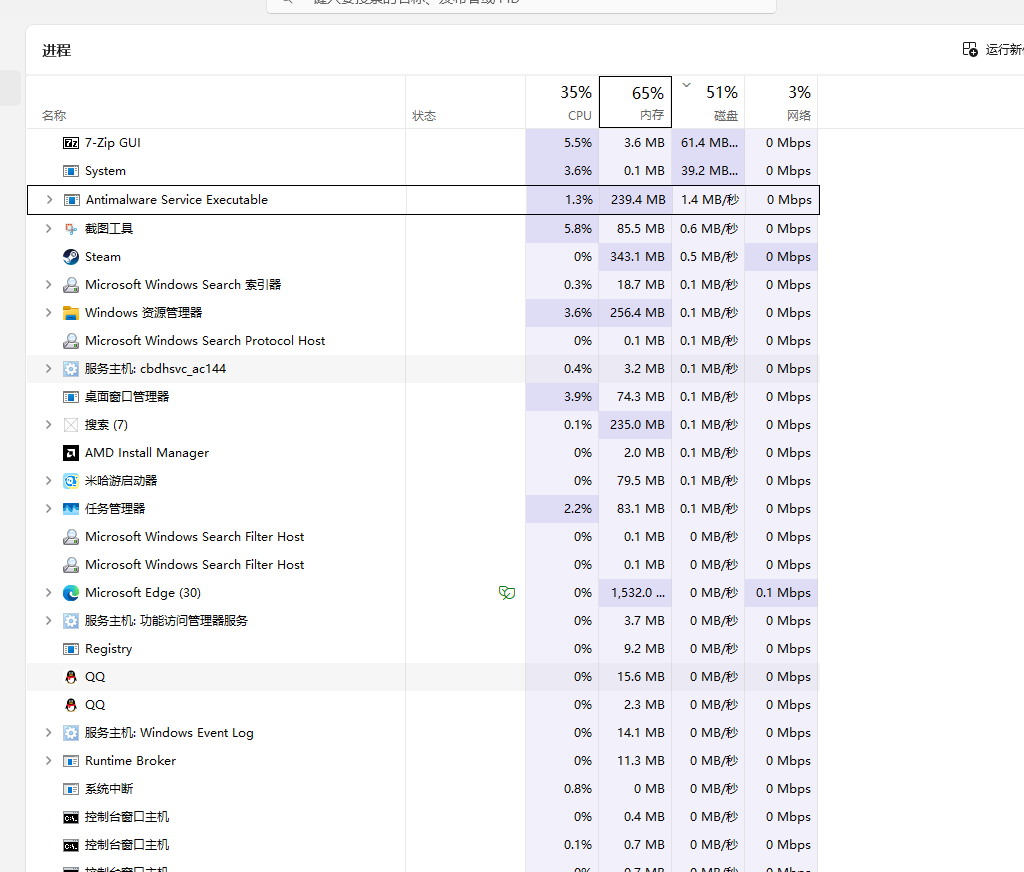The image size is (1024, 872).
Task: Click 7-Zip GUI disk value 61.4 MB
Action: click(x=709, y=142)
